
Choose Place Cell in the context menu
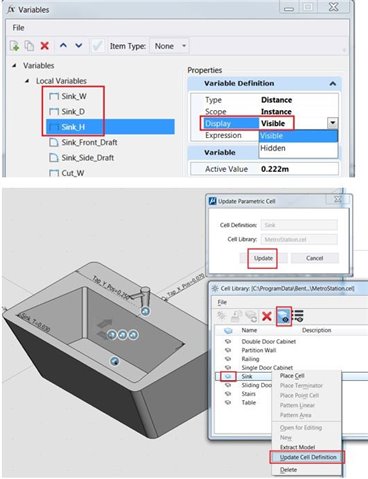[x=292, y=376]
